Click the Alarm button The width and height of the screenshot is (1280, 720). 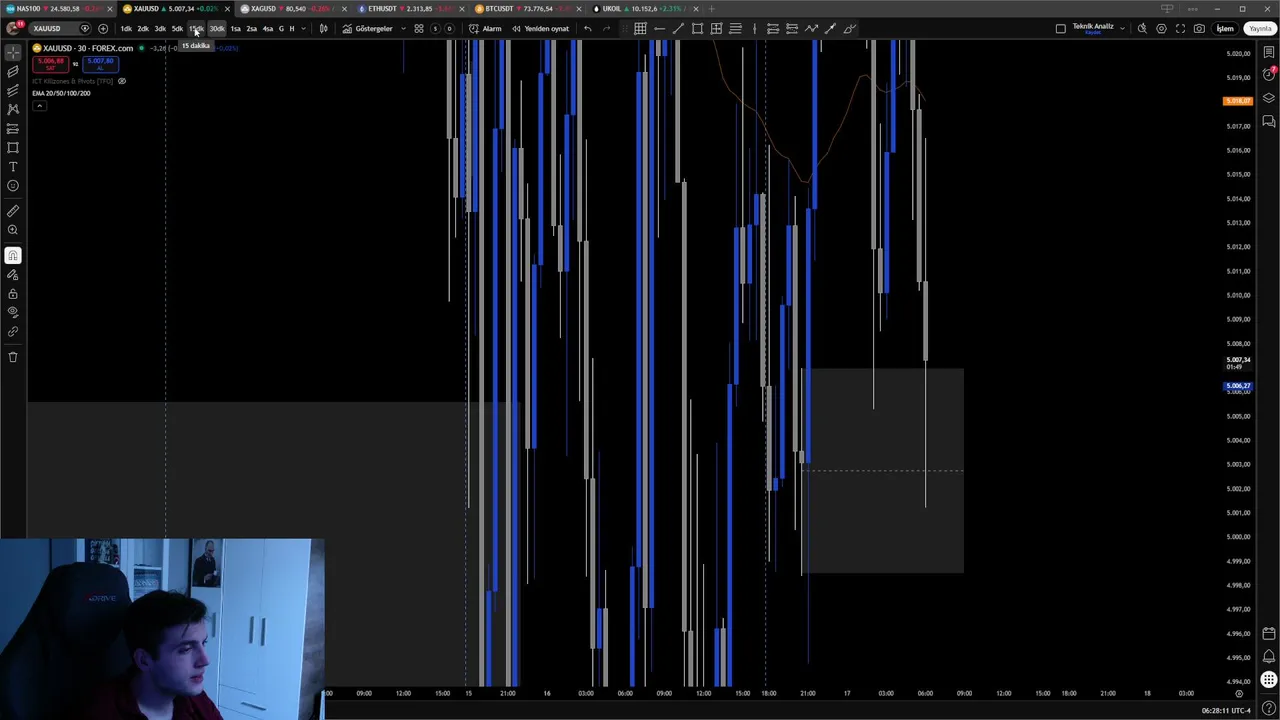486,29
